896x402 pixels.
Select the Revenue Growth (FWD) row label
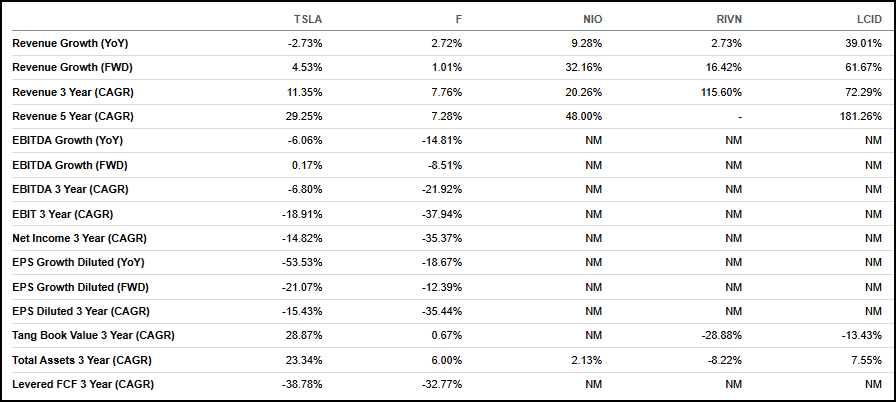click(x=72, y=68)
